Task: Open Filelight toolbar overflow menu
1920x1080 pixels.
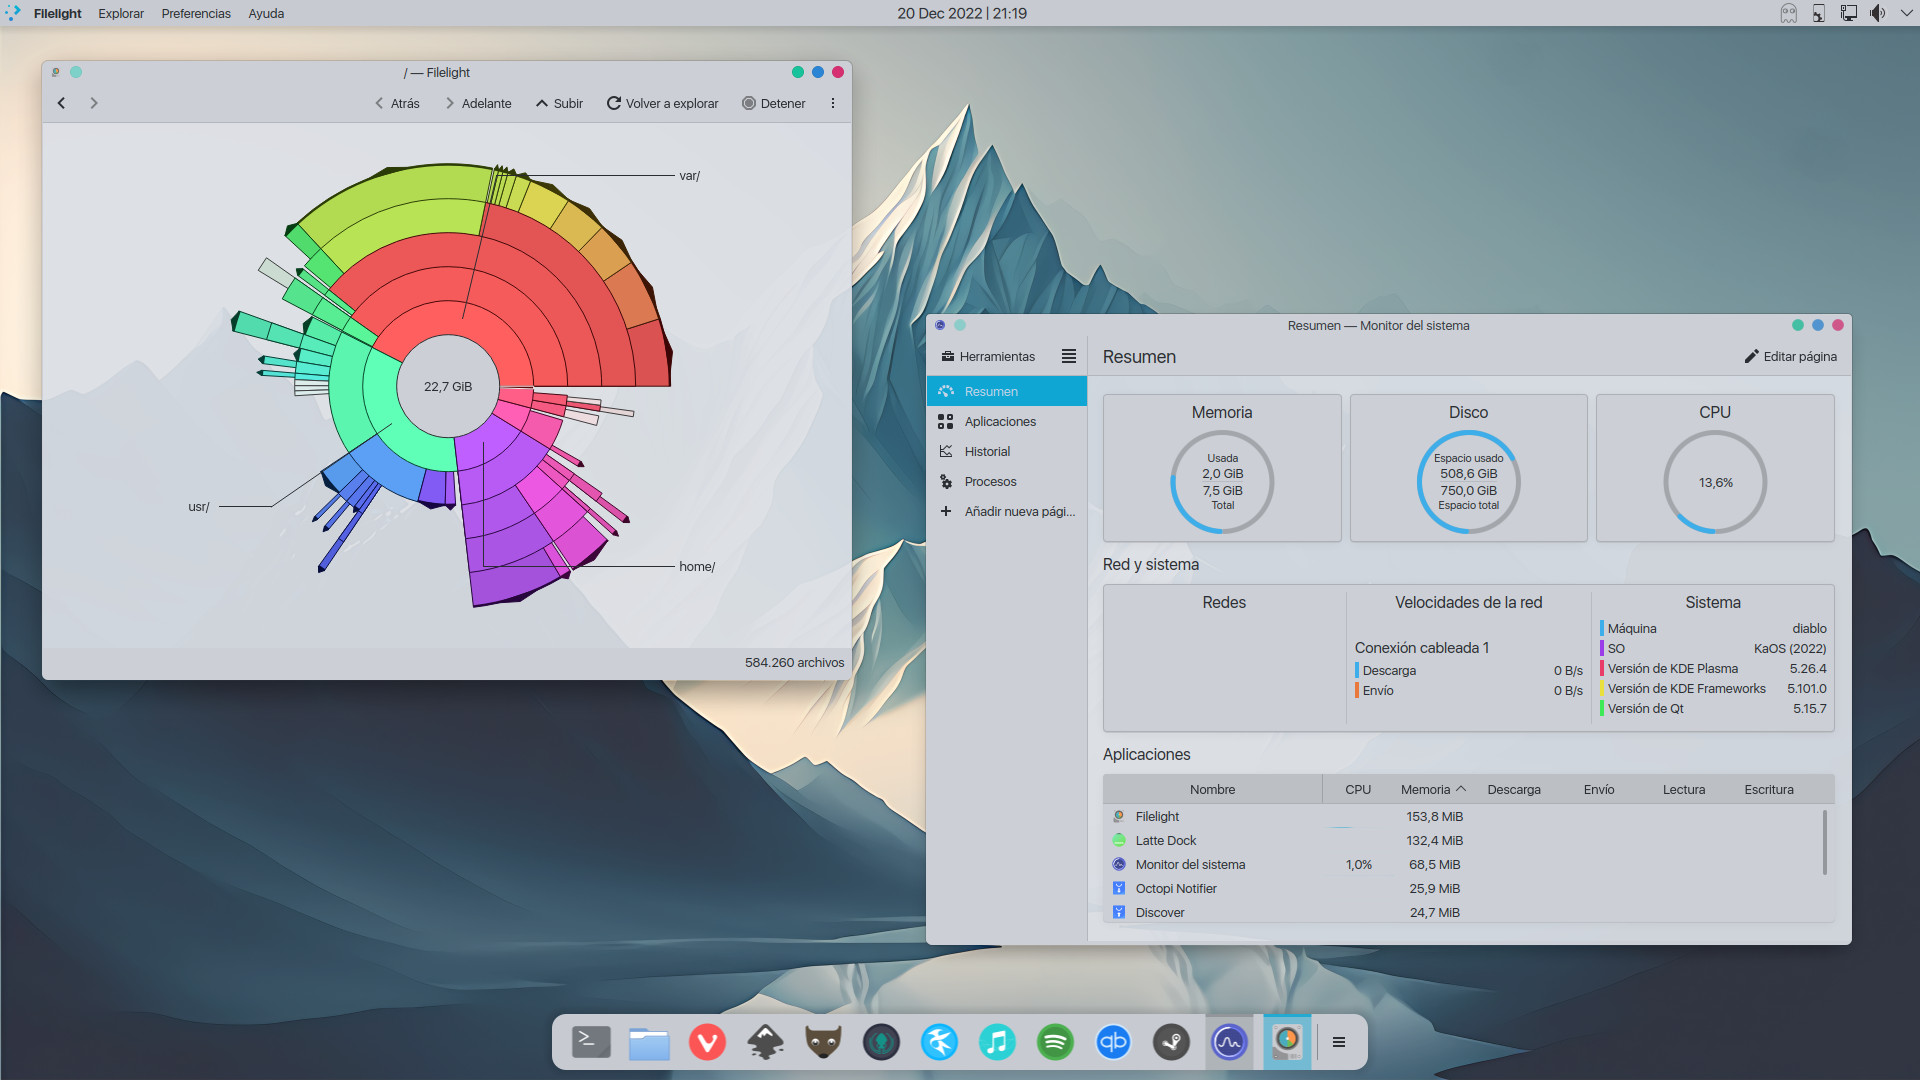Action: 832,103
